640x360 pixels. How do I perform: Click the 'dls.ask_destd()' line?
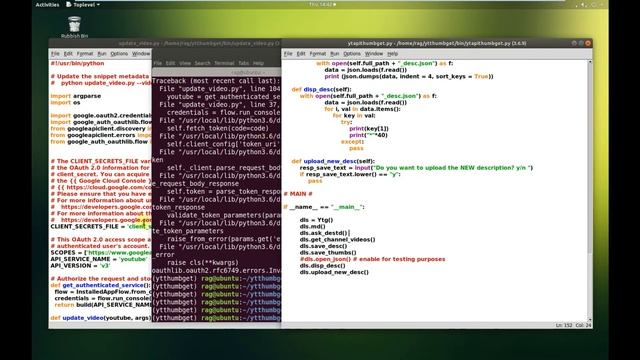pyautogui.click(x=324, y=233)
